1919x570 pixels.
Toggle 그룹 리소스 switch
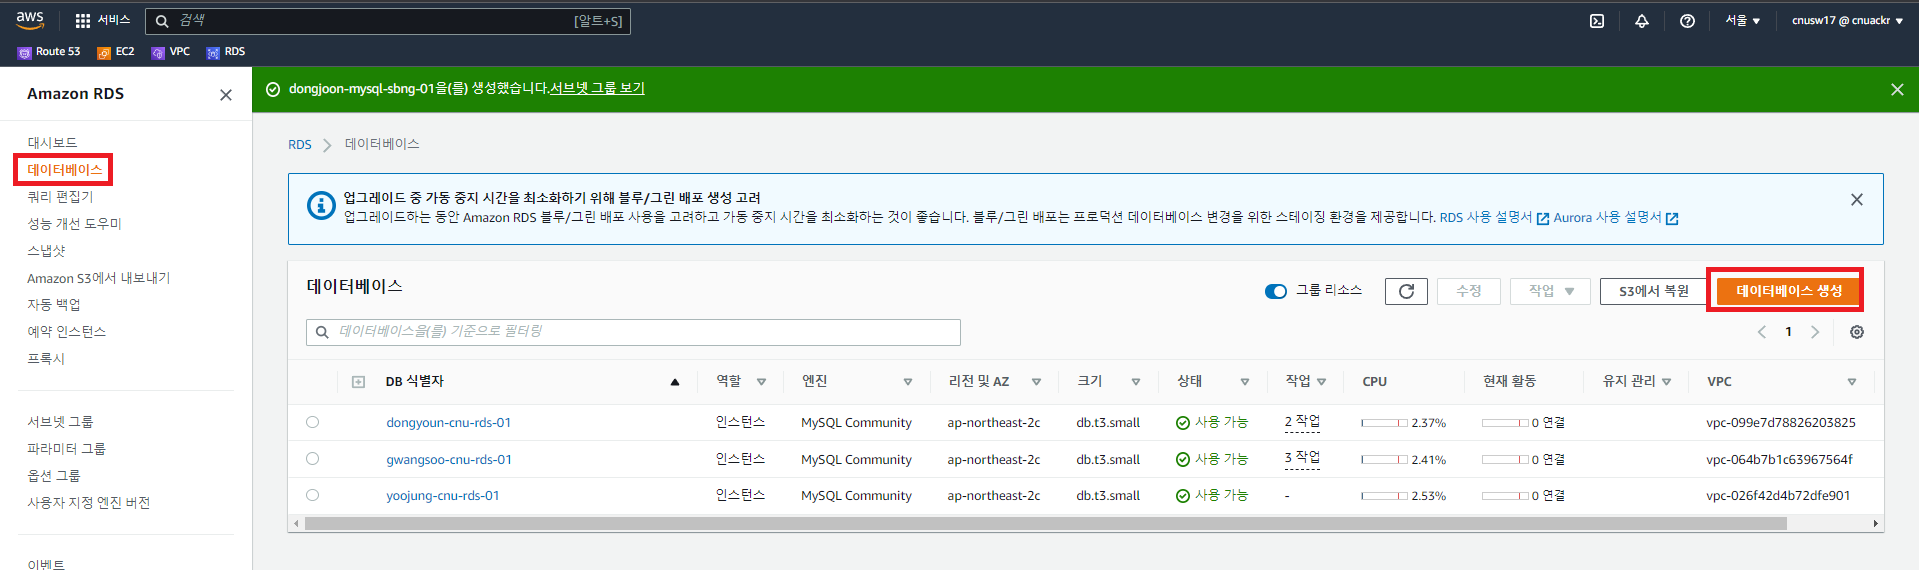coord(1276,291)
